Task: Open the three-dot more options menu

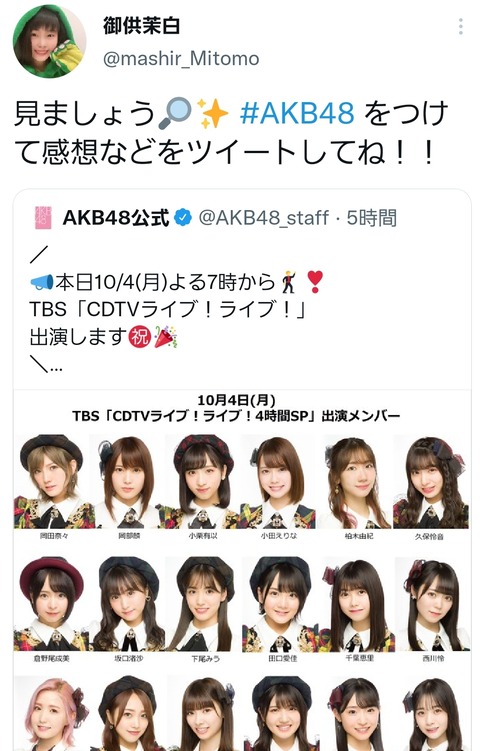Action: point(460,27)
